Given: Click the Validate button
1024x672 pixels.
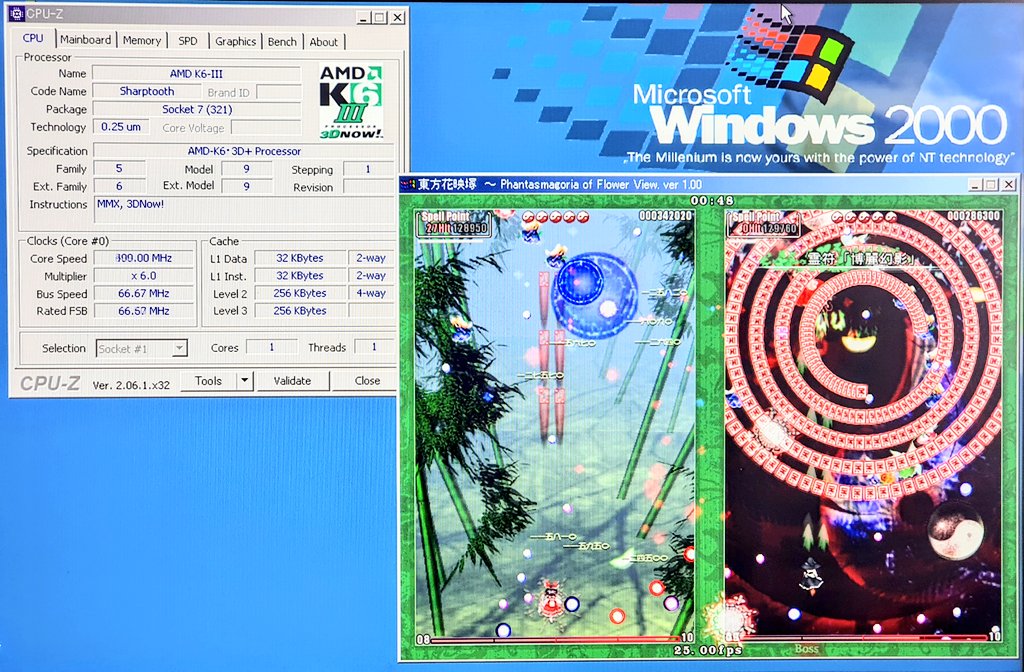Looking at the screenshot, I should pyautogui.click(x=293, y=381).
